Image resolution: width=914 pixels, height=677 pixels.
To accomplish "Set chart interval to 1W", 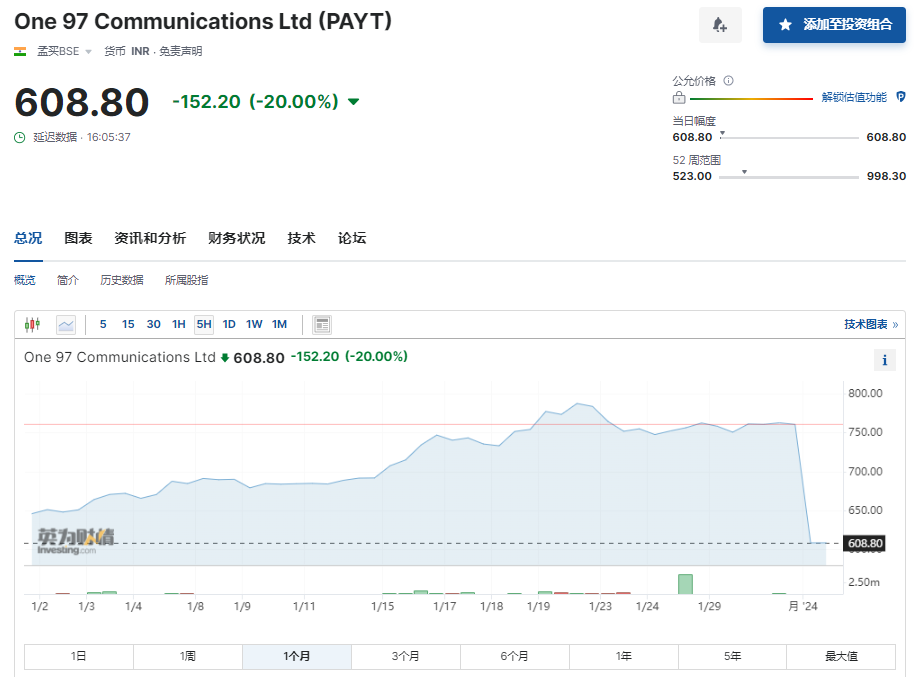I will pos(254,324).
